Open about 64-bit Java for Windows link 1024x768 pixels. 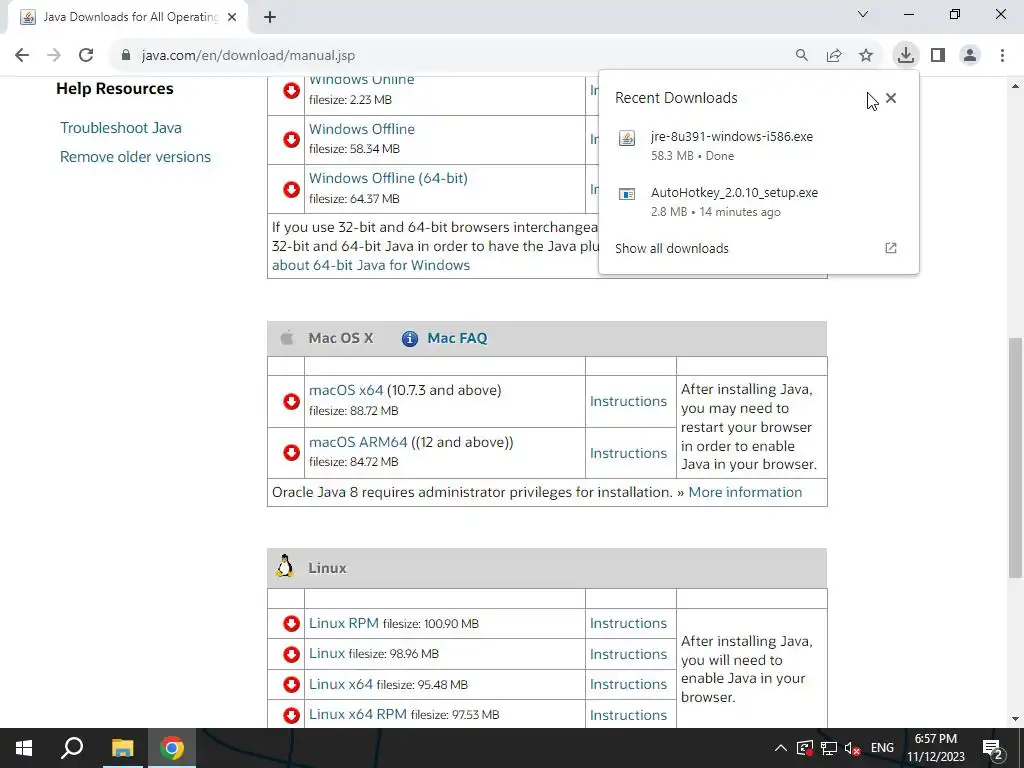pos(371,265)
